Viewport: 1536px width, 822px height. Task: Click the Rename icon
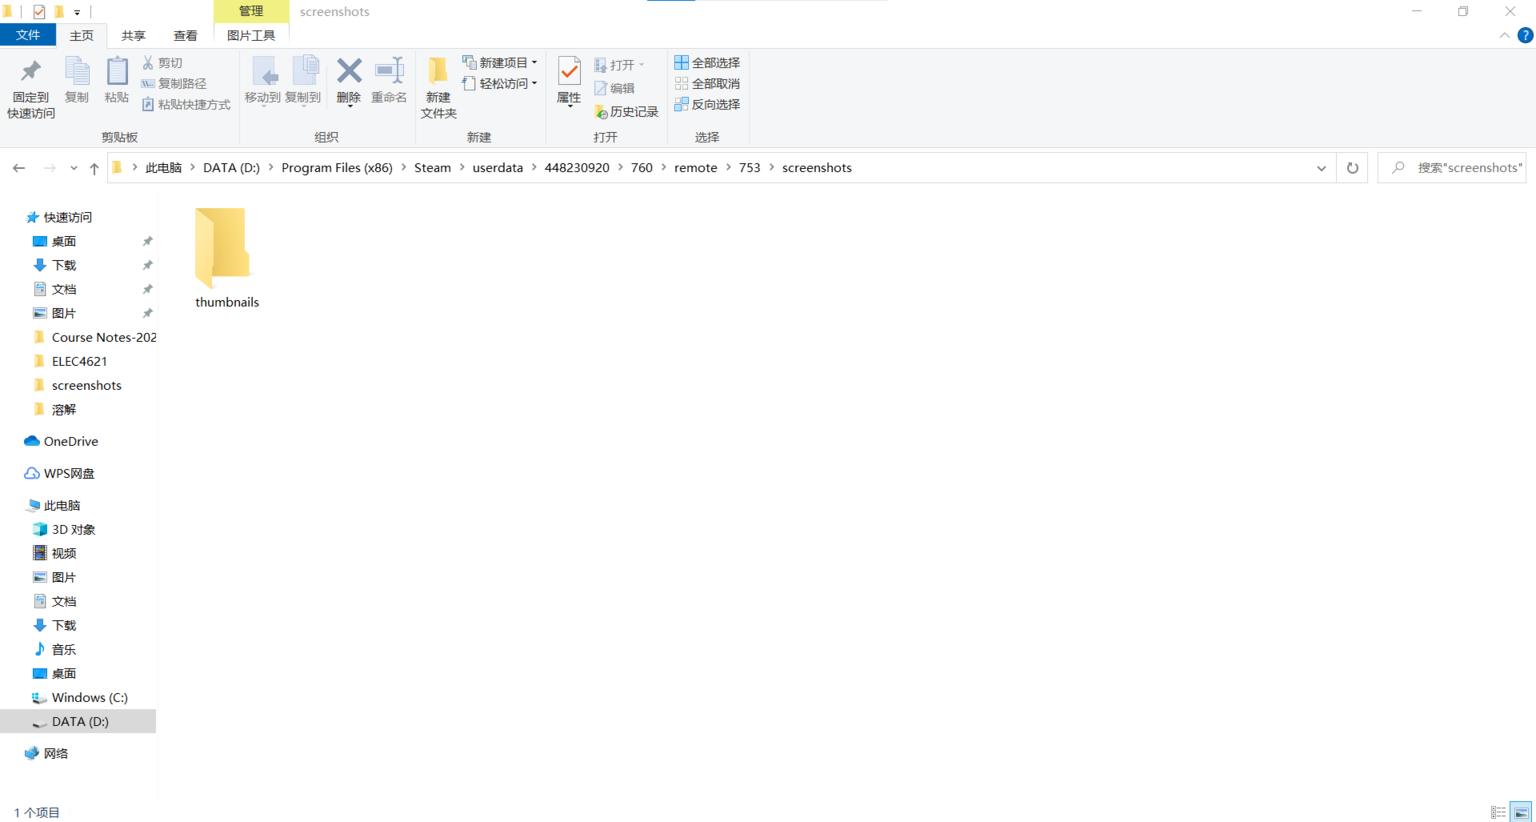pyautogui.click(x=389, y=80)
